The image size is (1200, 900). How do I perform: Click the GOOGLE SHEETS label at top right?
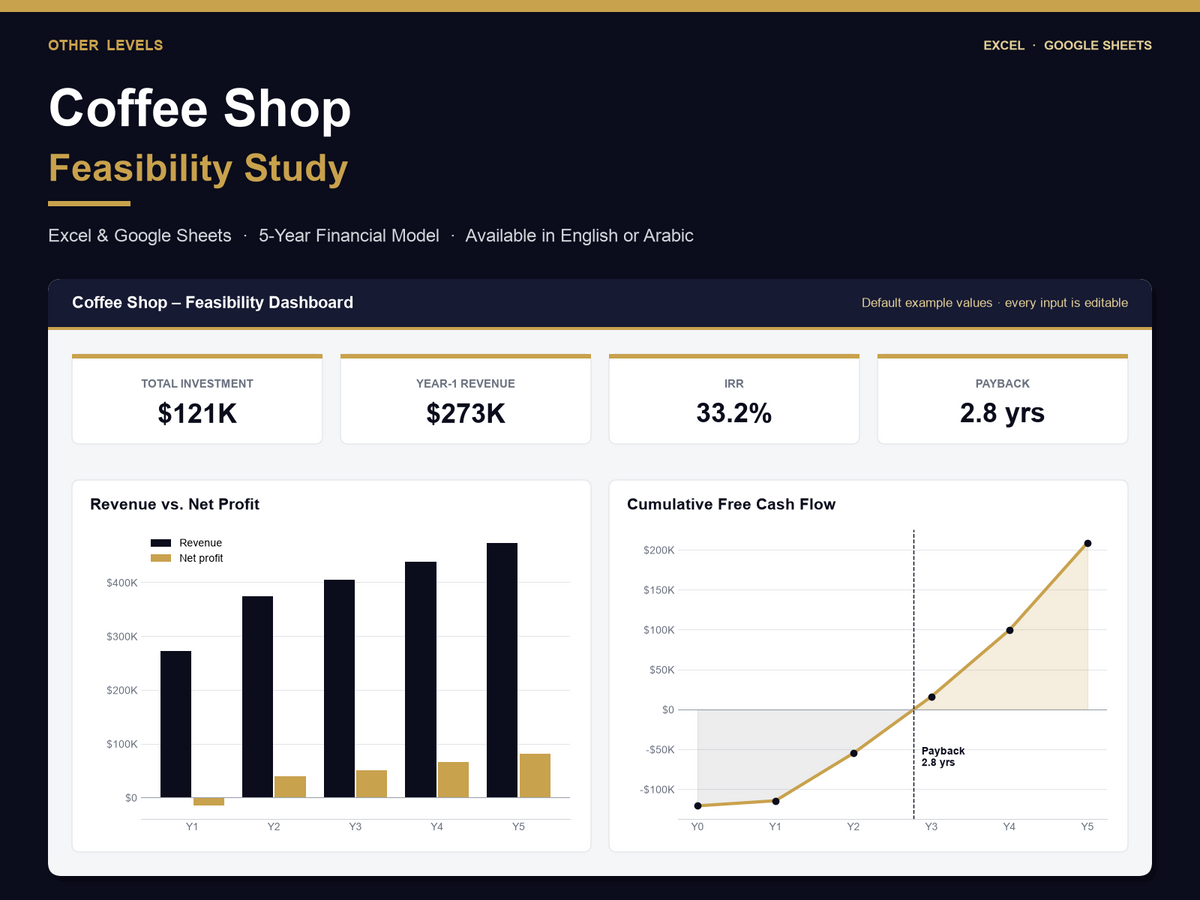[x=1098, y=45]
